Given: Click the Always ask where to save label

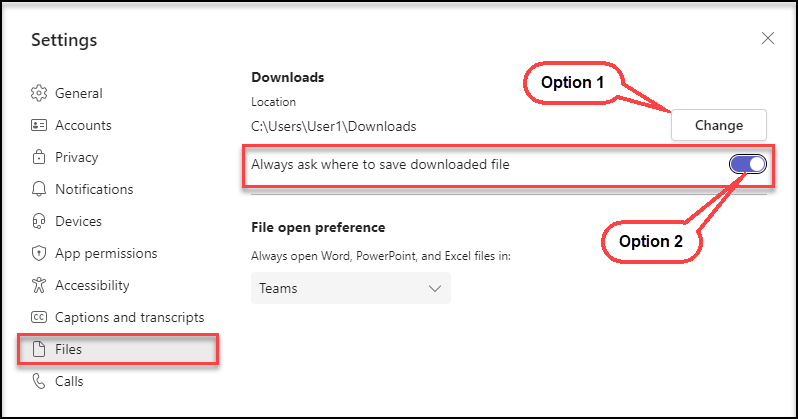Looking at the screenshot, I should [380, 164].
